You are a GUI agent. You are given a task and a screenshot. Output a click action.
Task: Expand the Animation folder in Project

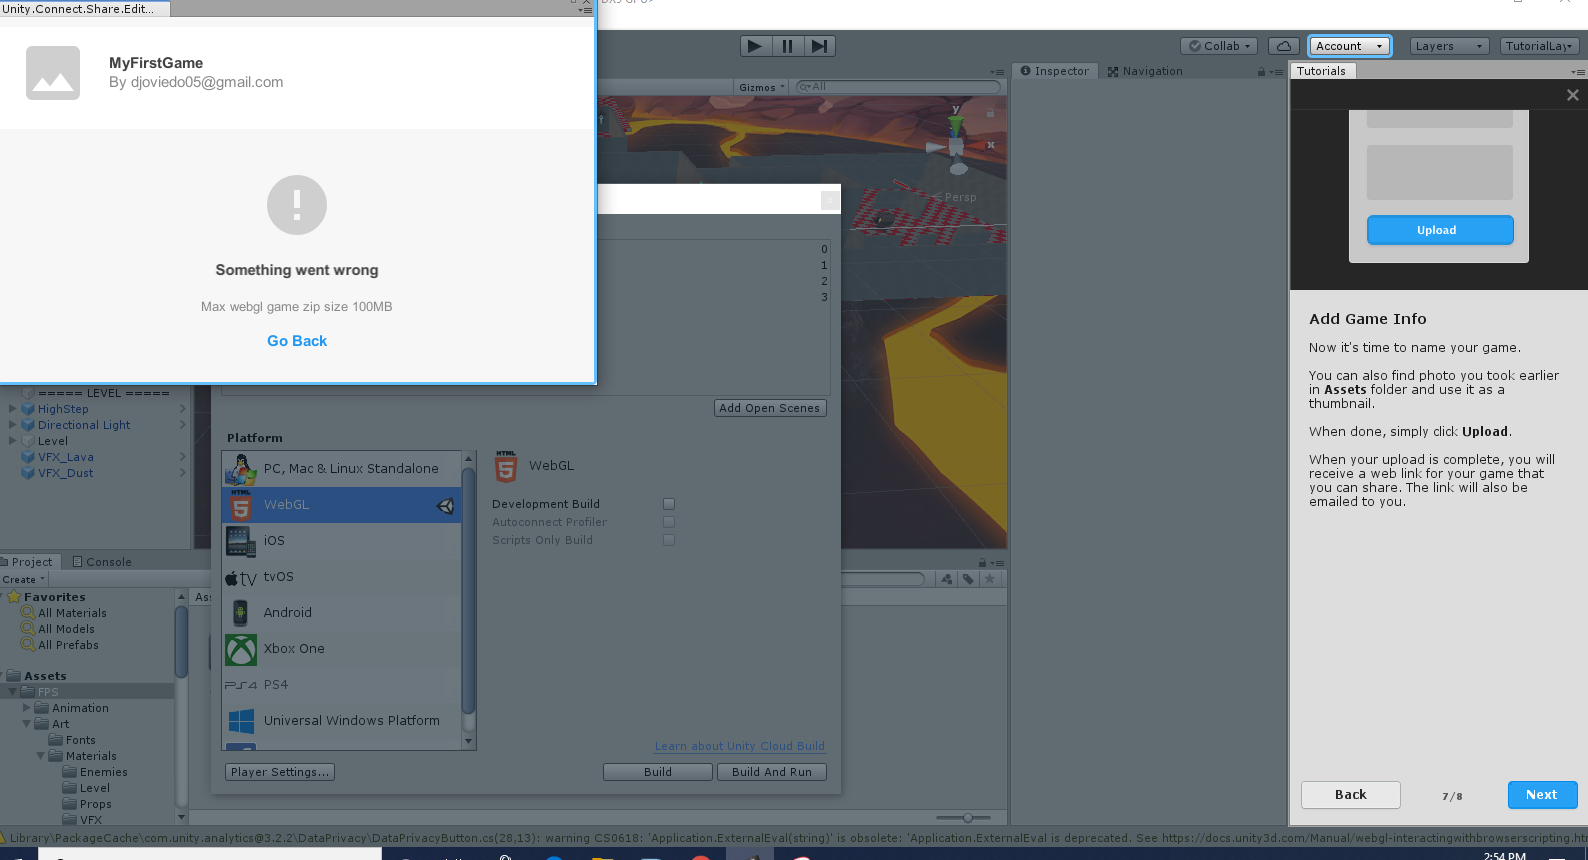coord(27,708)
